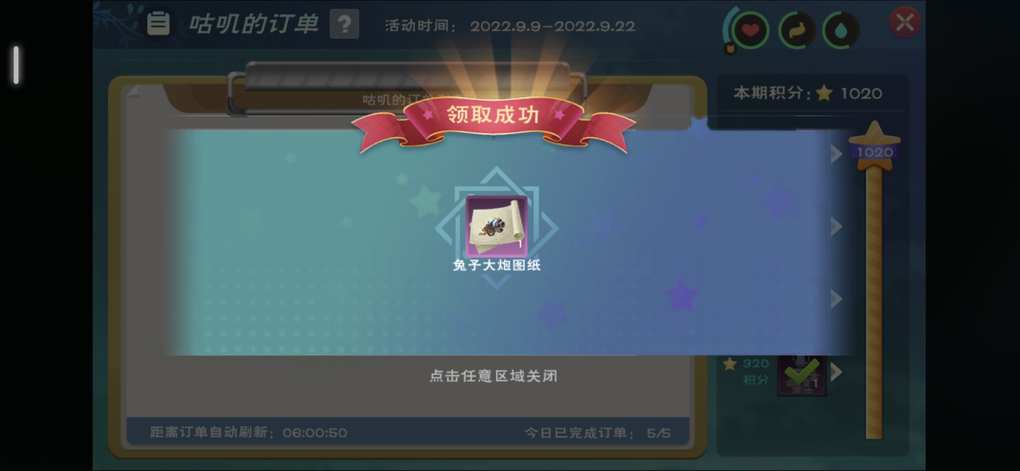Click the star icon beside 本期积分
Viewport: 1020px width, 471px height.
click(824, 94)
